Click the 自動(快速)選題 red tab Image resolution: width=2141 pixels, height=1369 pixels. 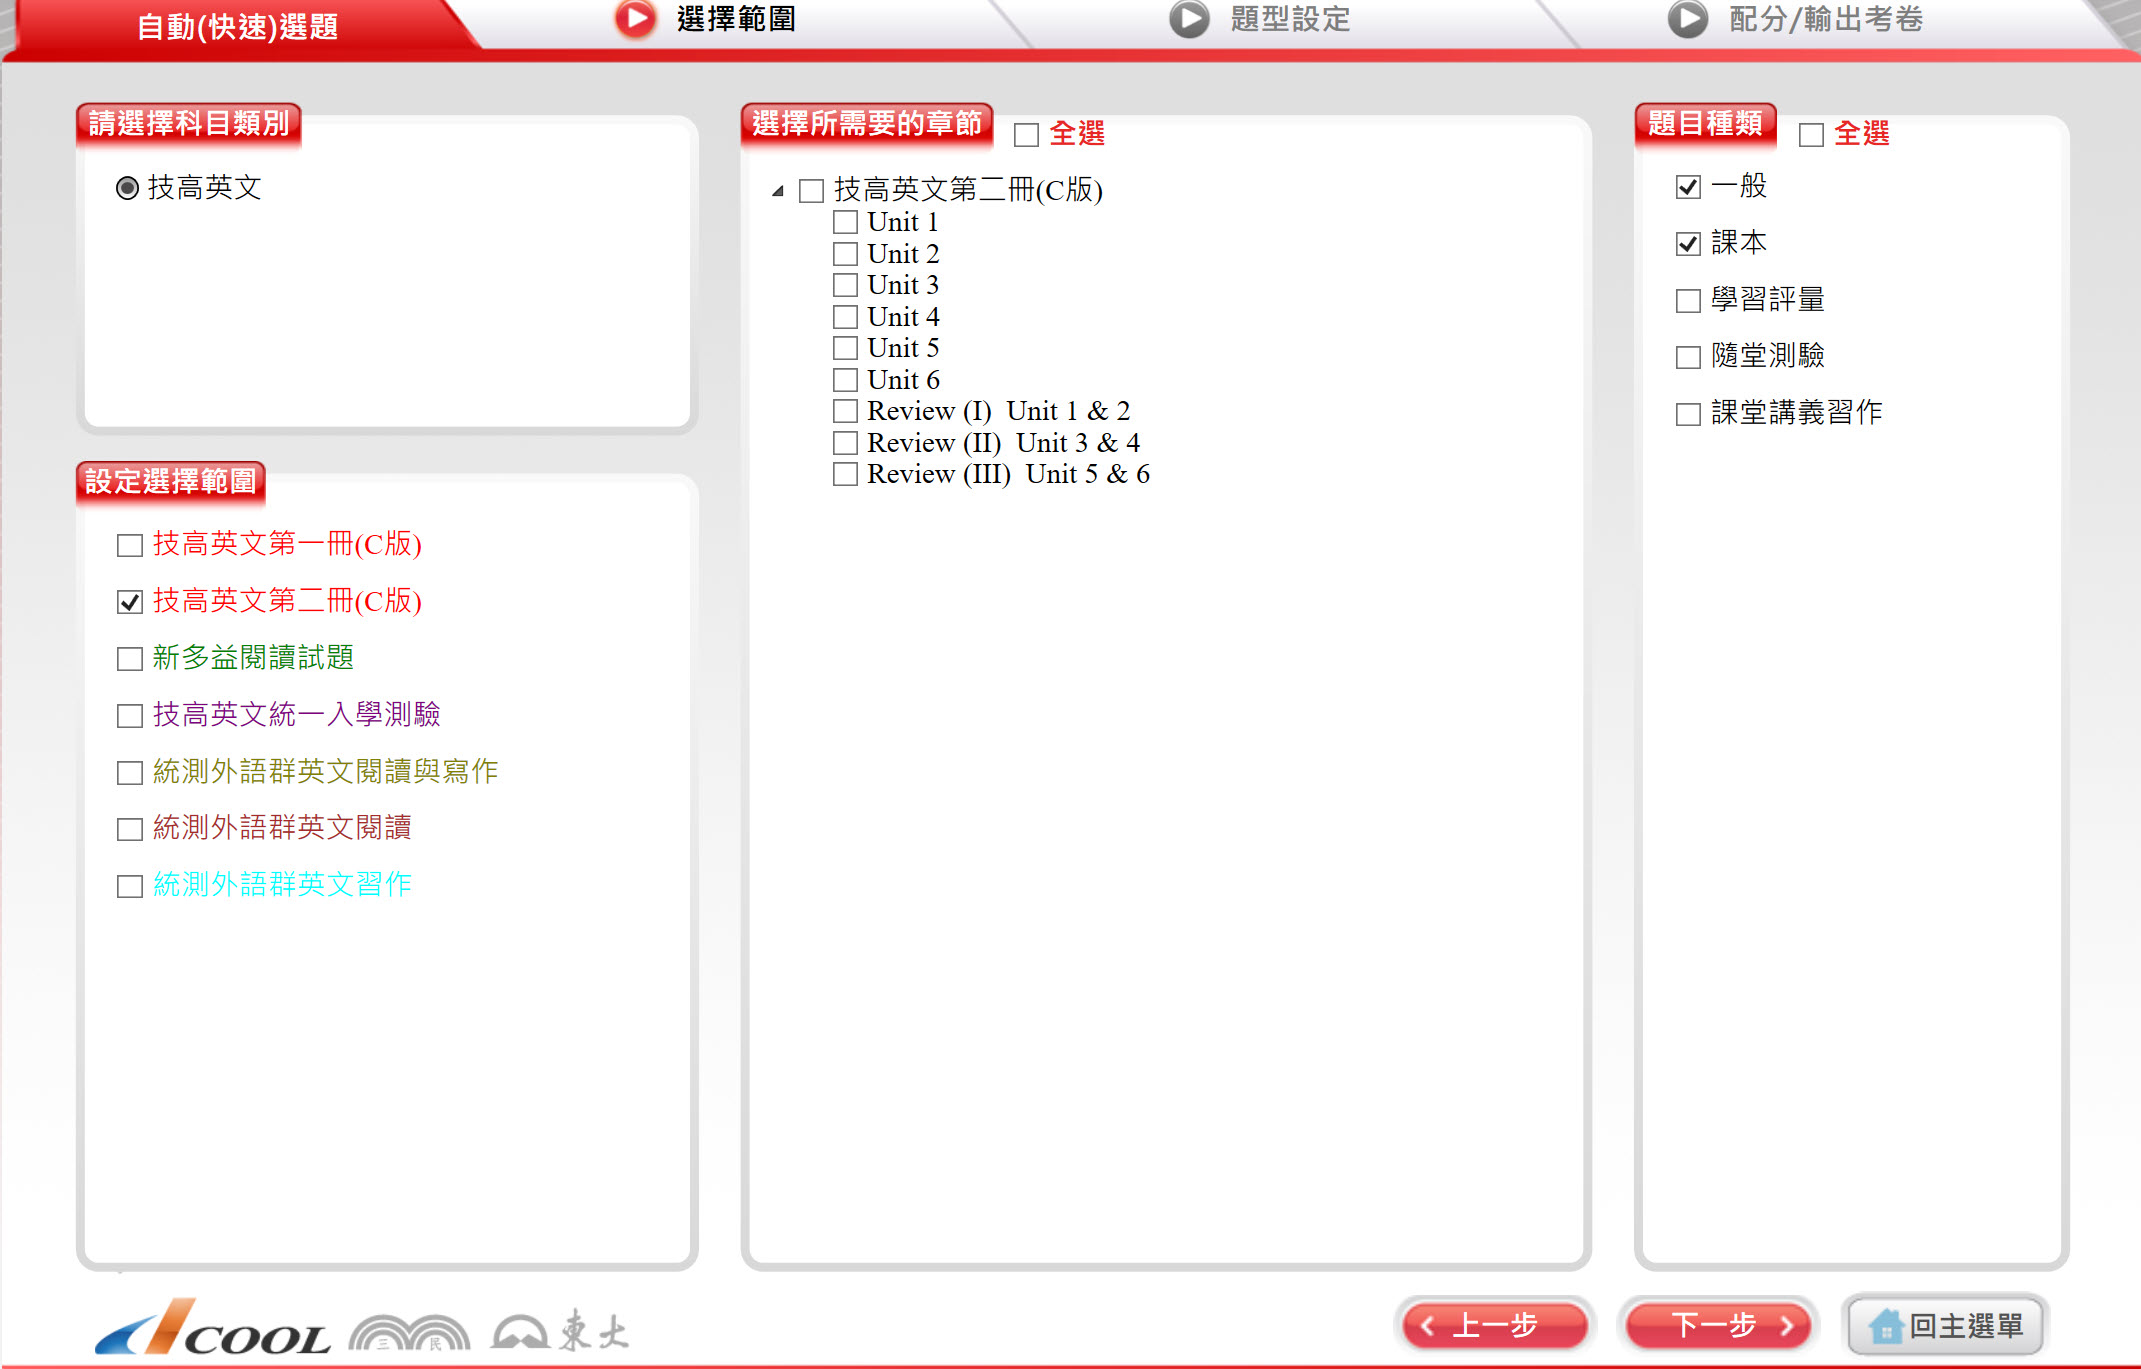237,27
